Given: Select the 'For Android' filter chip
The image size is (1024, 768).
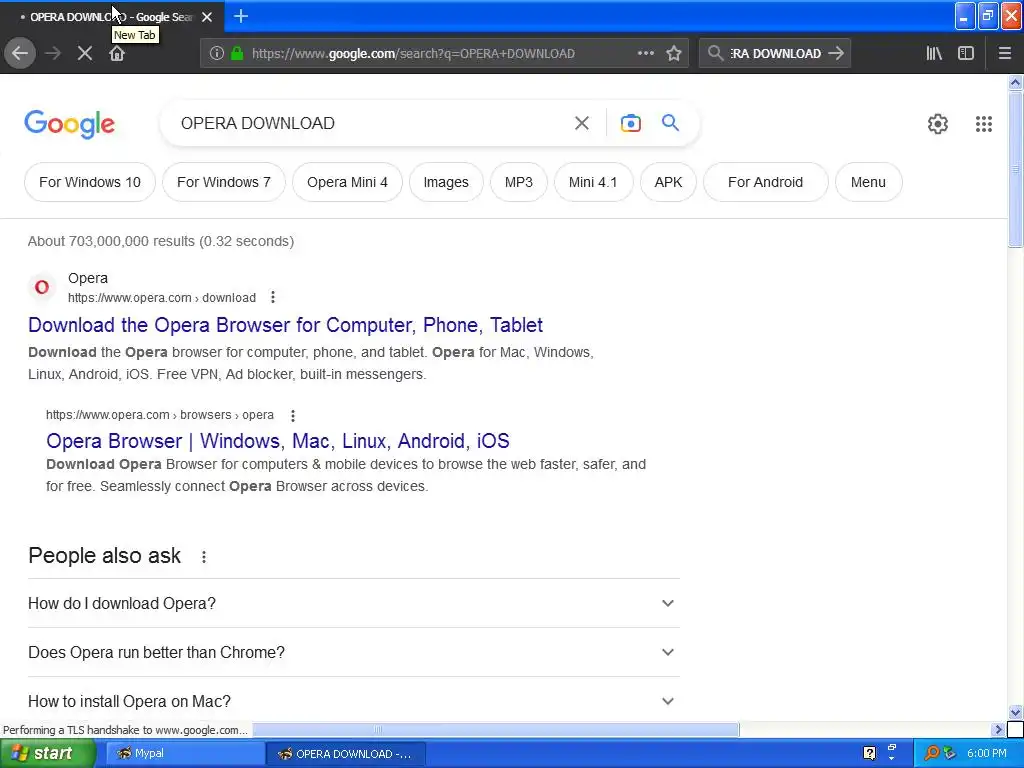Looking at the screenshot, I should (x=765, y=182).
